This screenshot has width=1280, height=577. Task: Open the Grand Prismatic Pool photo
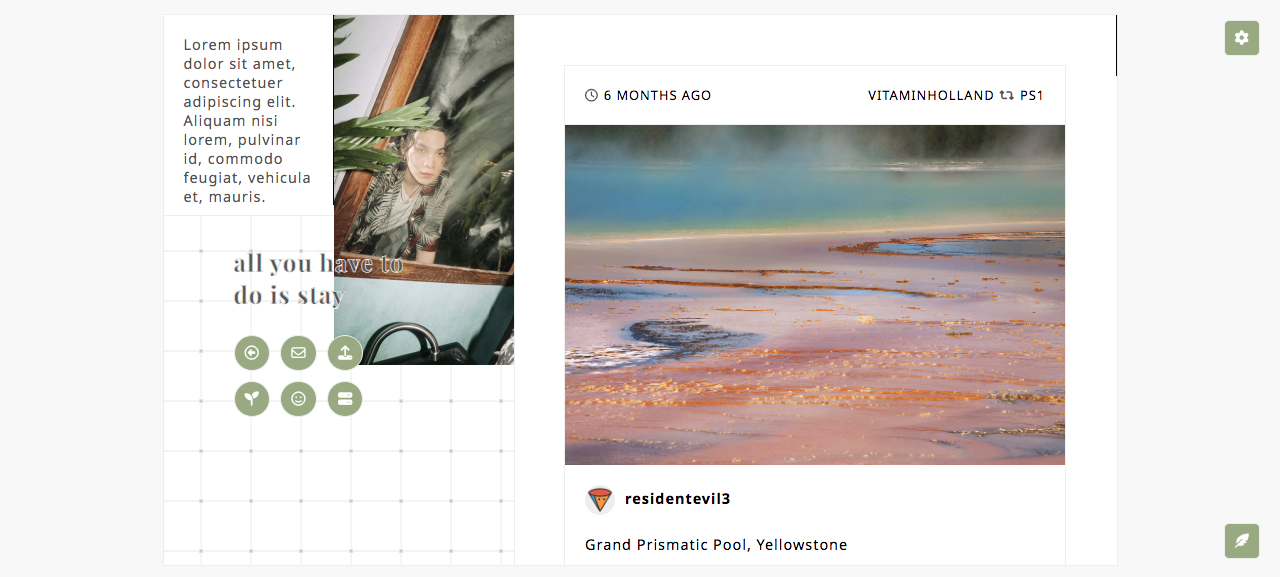pyautogui.click(x=815, y=295)
